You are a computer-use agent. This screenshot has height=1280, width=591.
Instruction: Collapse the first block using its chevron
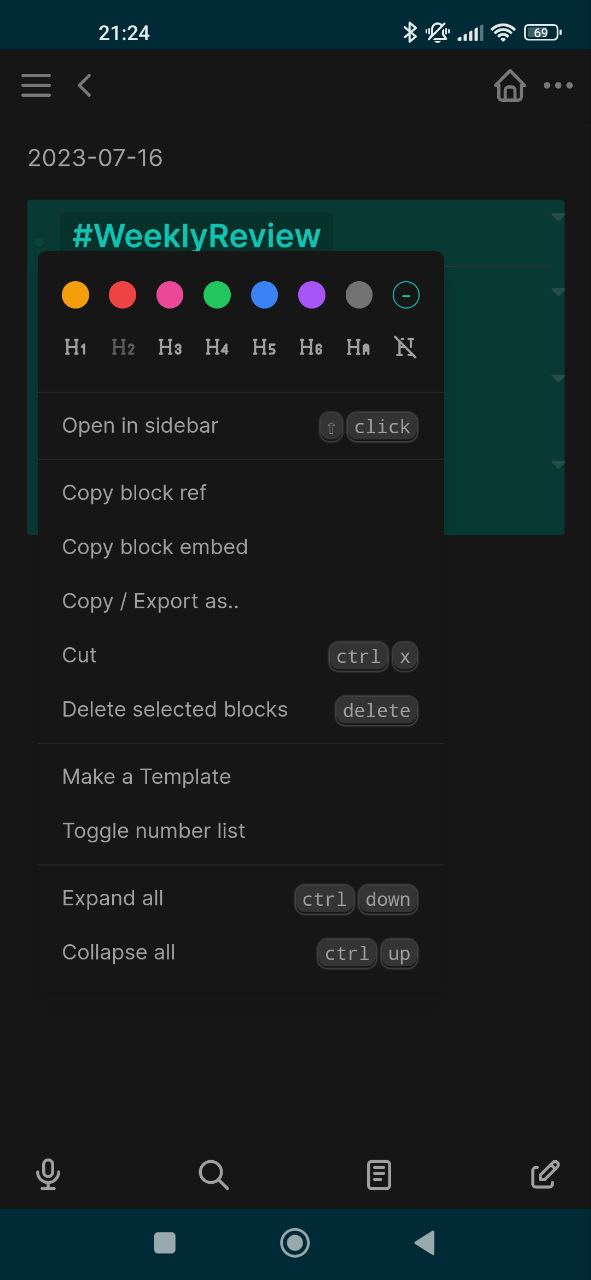556,215
